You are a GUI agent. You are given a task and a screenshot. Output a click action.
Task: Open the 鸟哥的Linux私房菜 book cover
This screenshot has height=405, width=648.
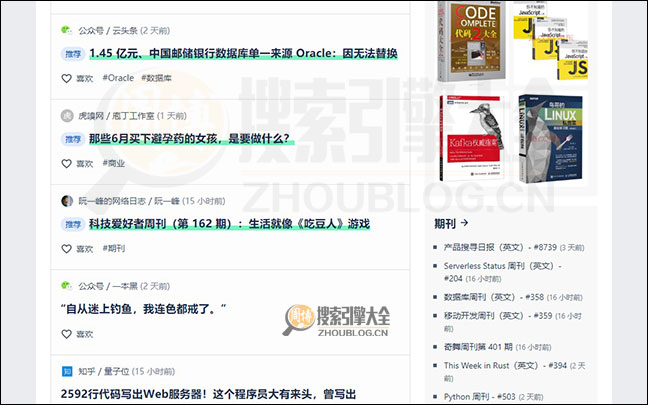point(550,139)
